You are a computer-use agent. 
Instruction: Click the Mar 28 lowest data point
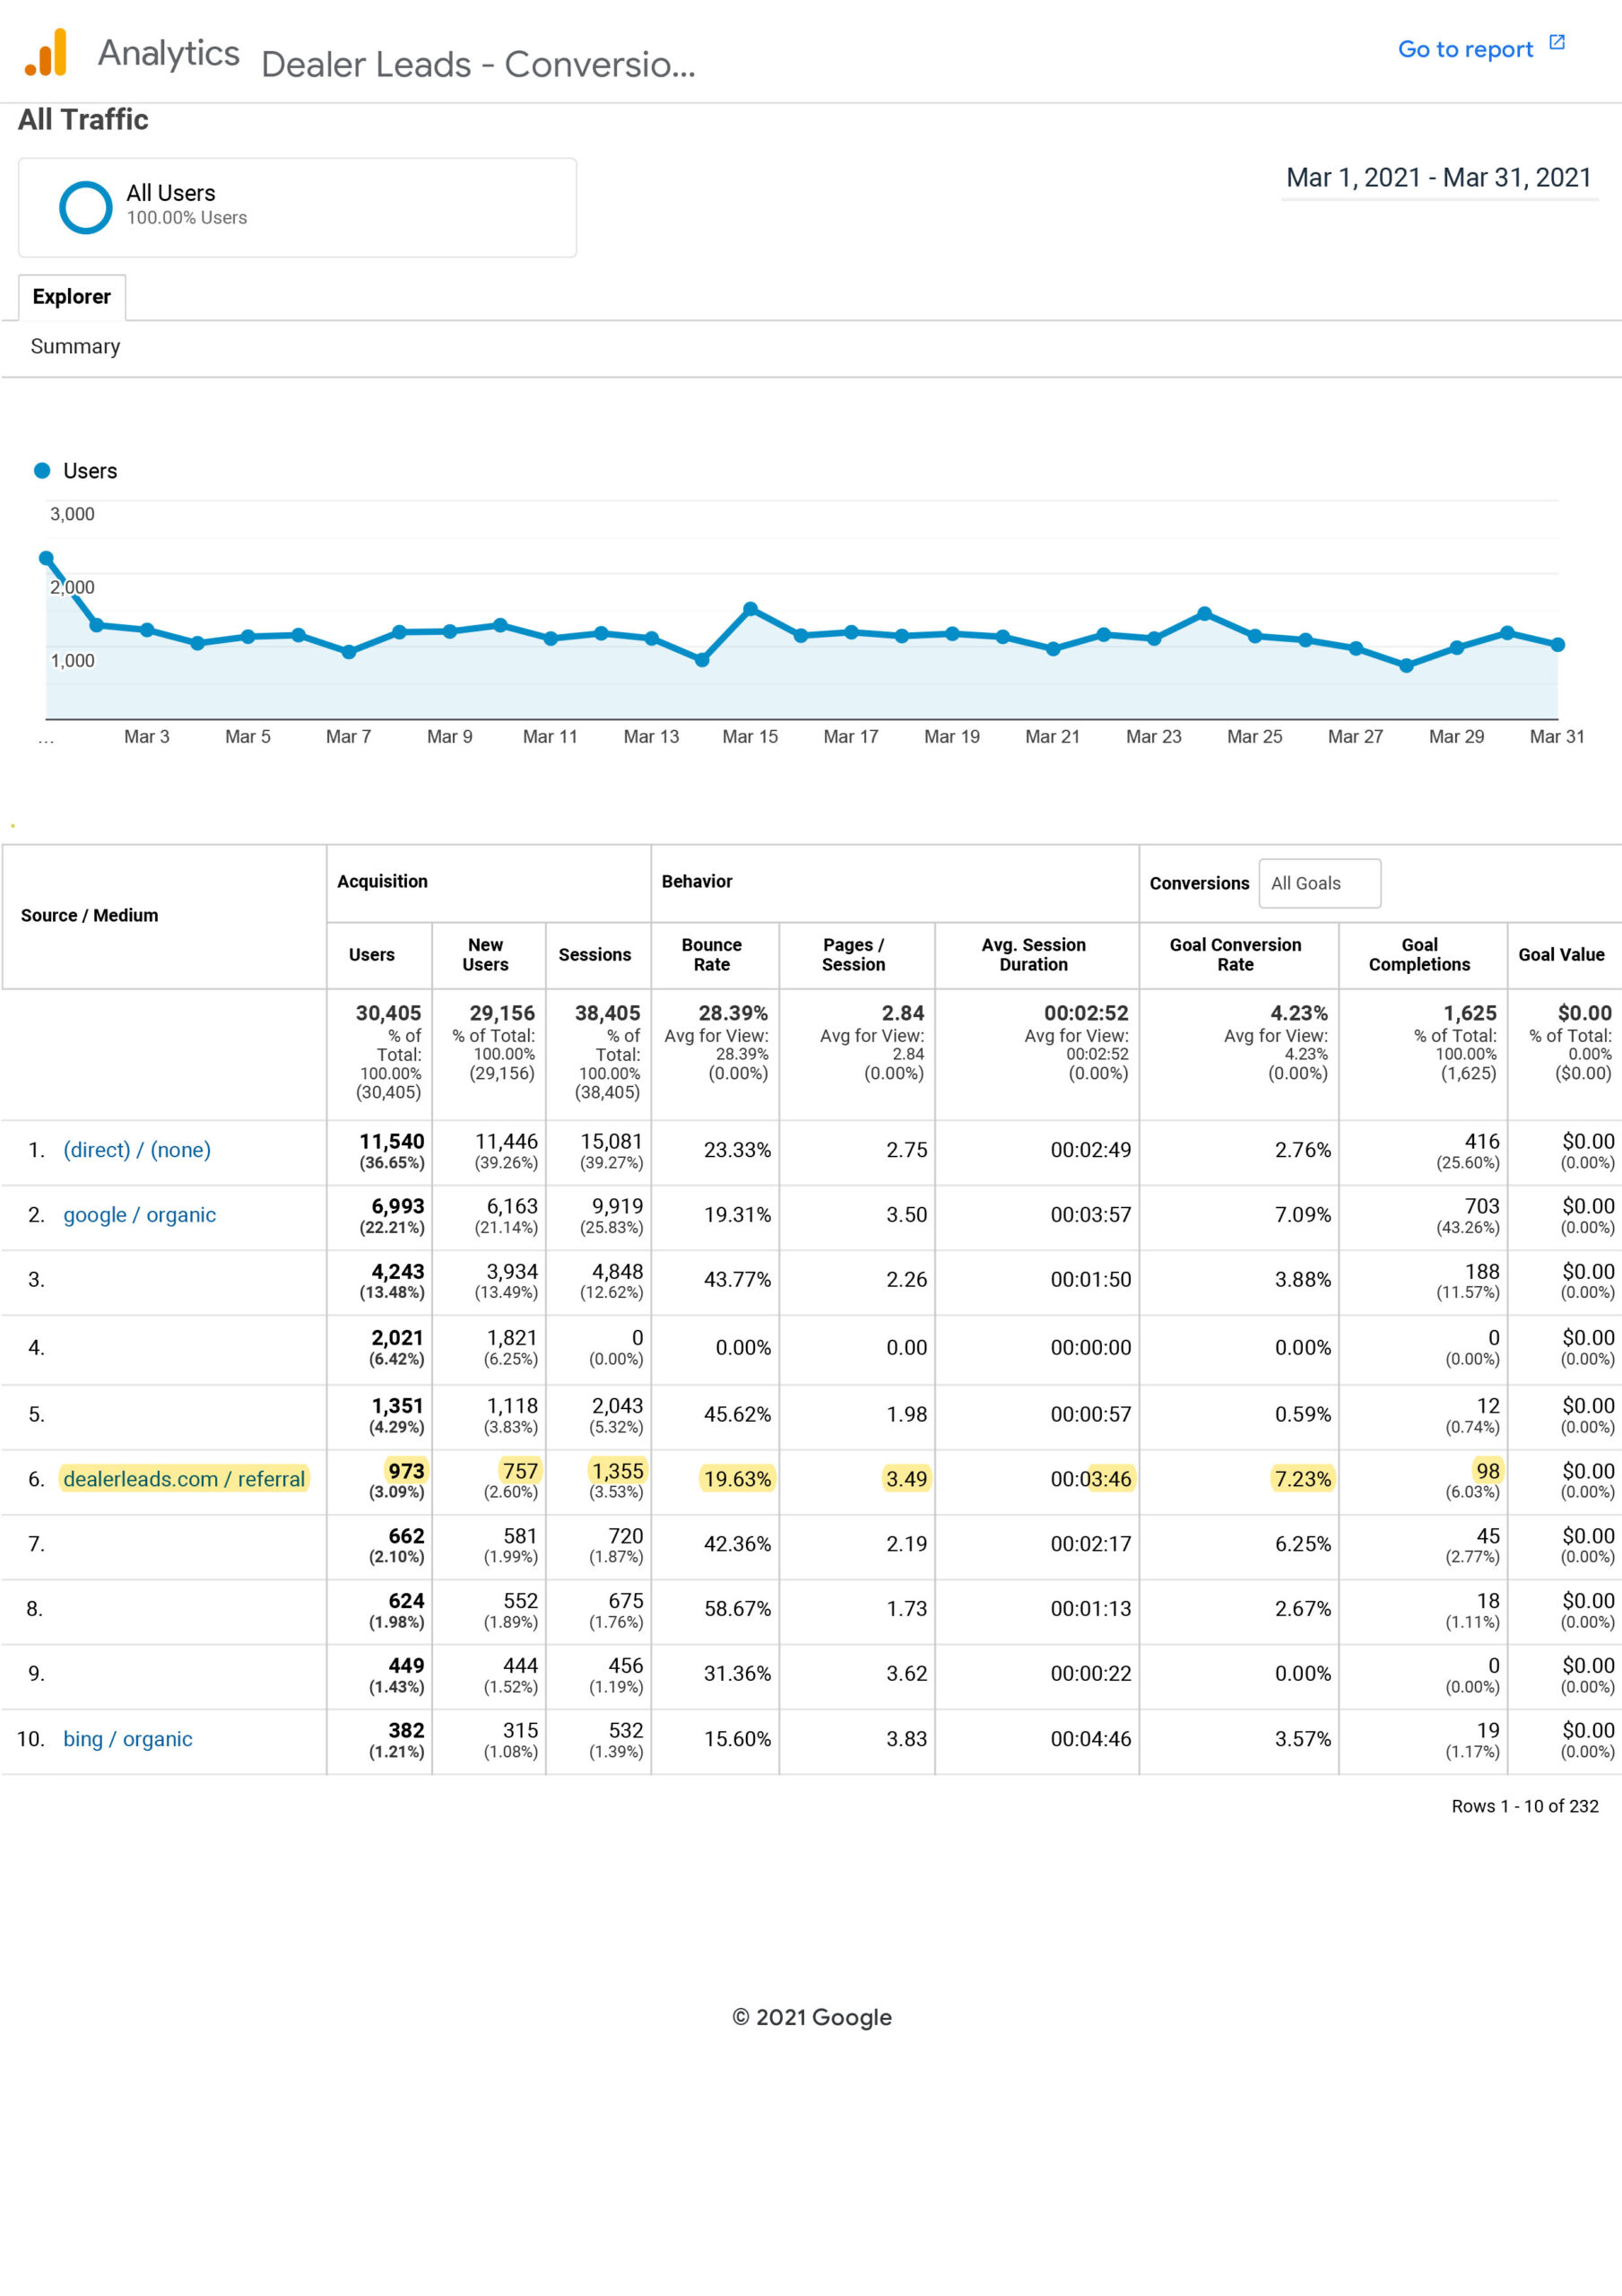click(1406, 665)
